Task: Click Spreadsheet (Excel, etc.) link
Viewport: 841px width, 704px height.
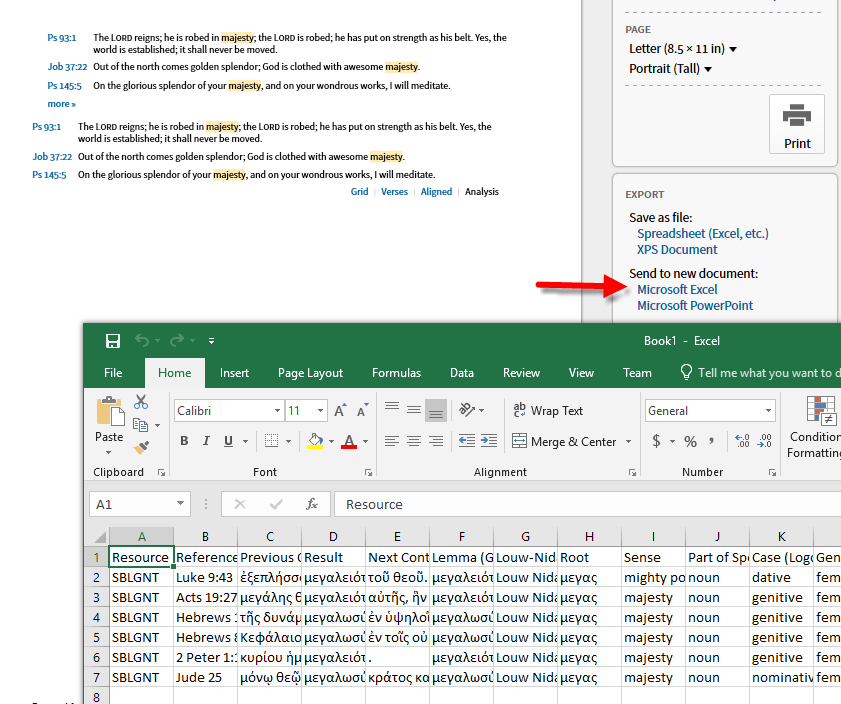Action: (x=703, y=234)
